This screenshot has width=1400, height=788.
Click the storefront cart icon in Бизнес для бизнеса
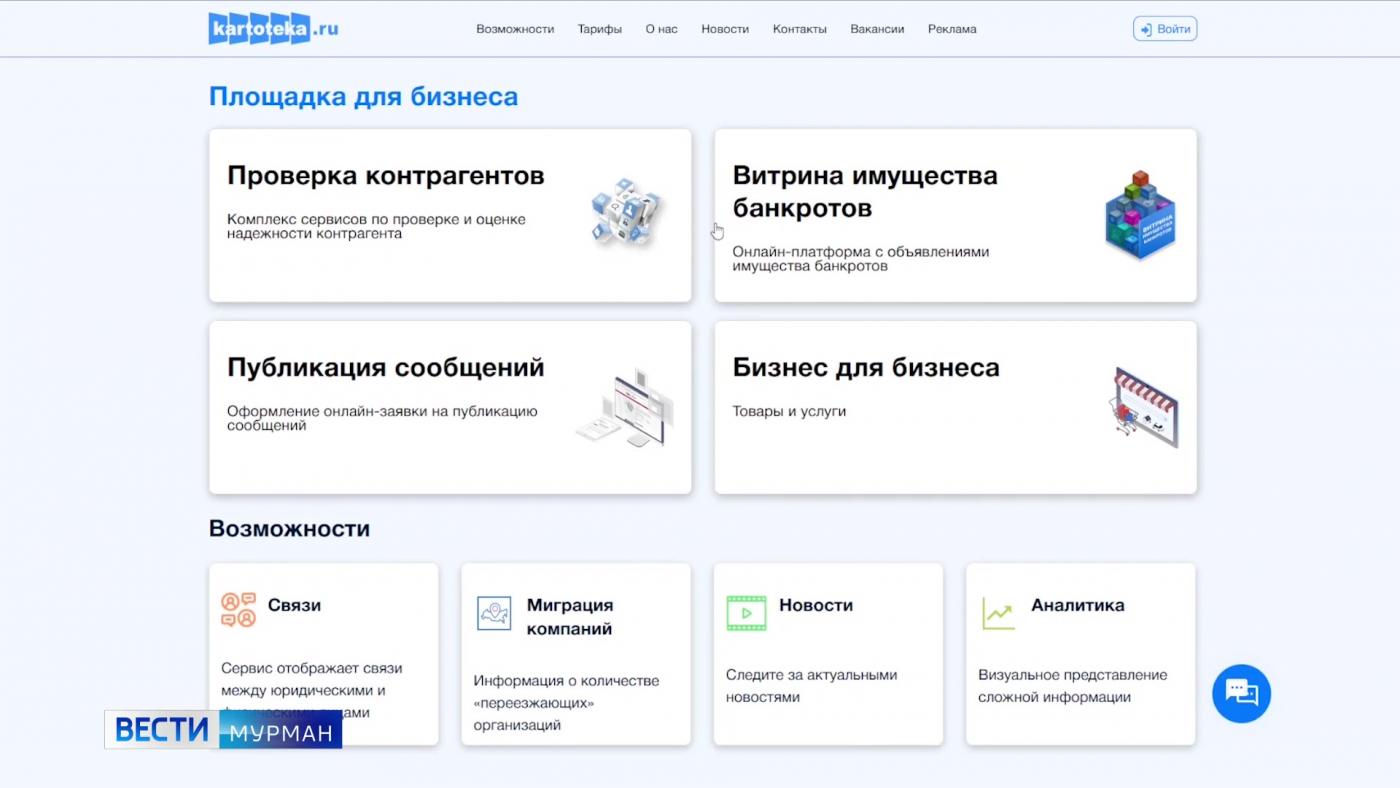pos(1144,407)
